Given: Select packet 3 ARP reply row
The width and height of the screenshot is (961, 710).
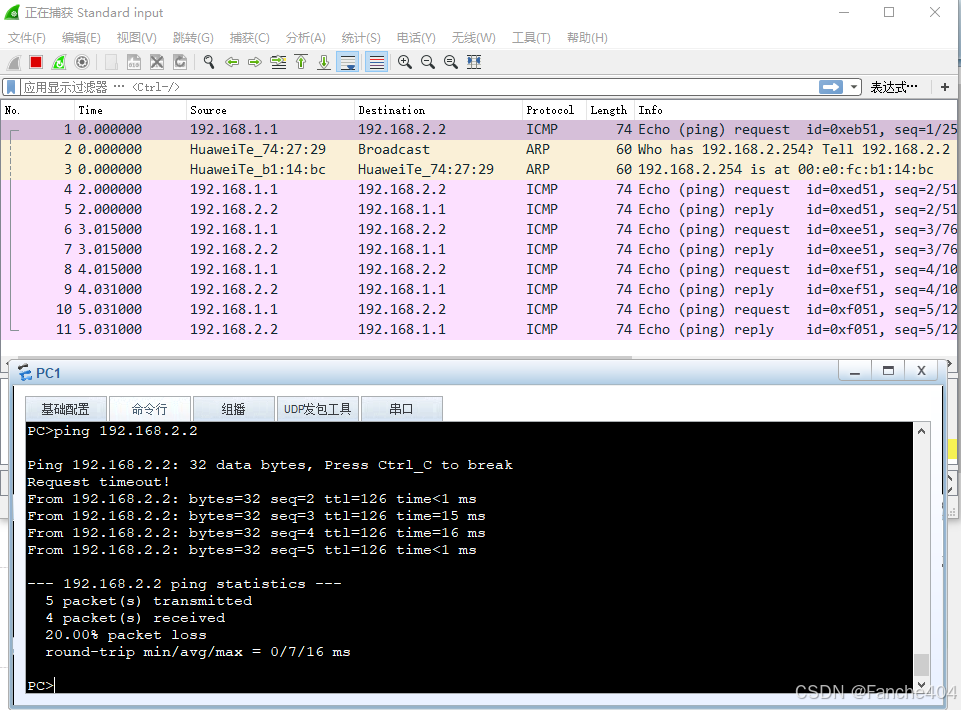Looking at the screenshot, I should coord(479,169).
